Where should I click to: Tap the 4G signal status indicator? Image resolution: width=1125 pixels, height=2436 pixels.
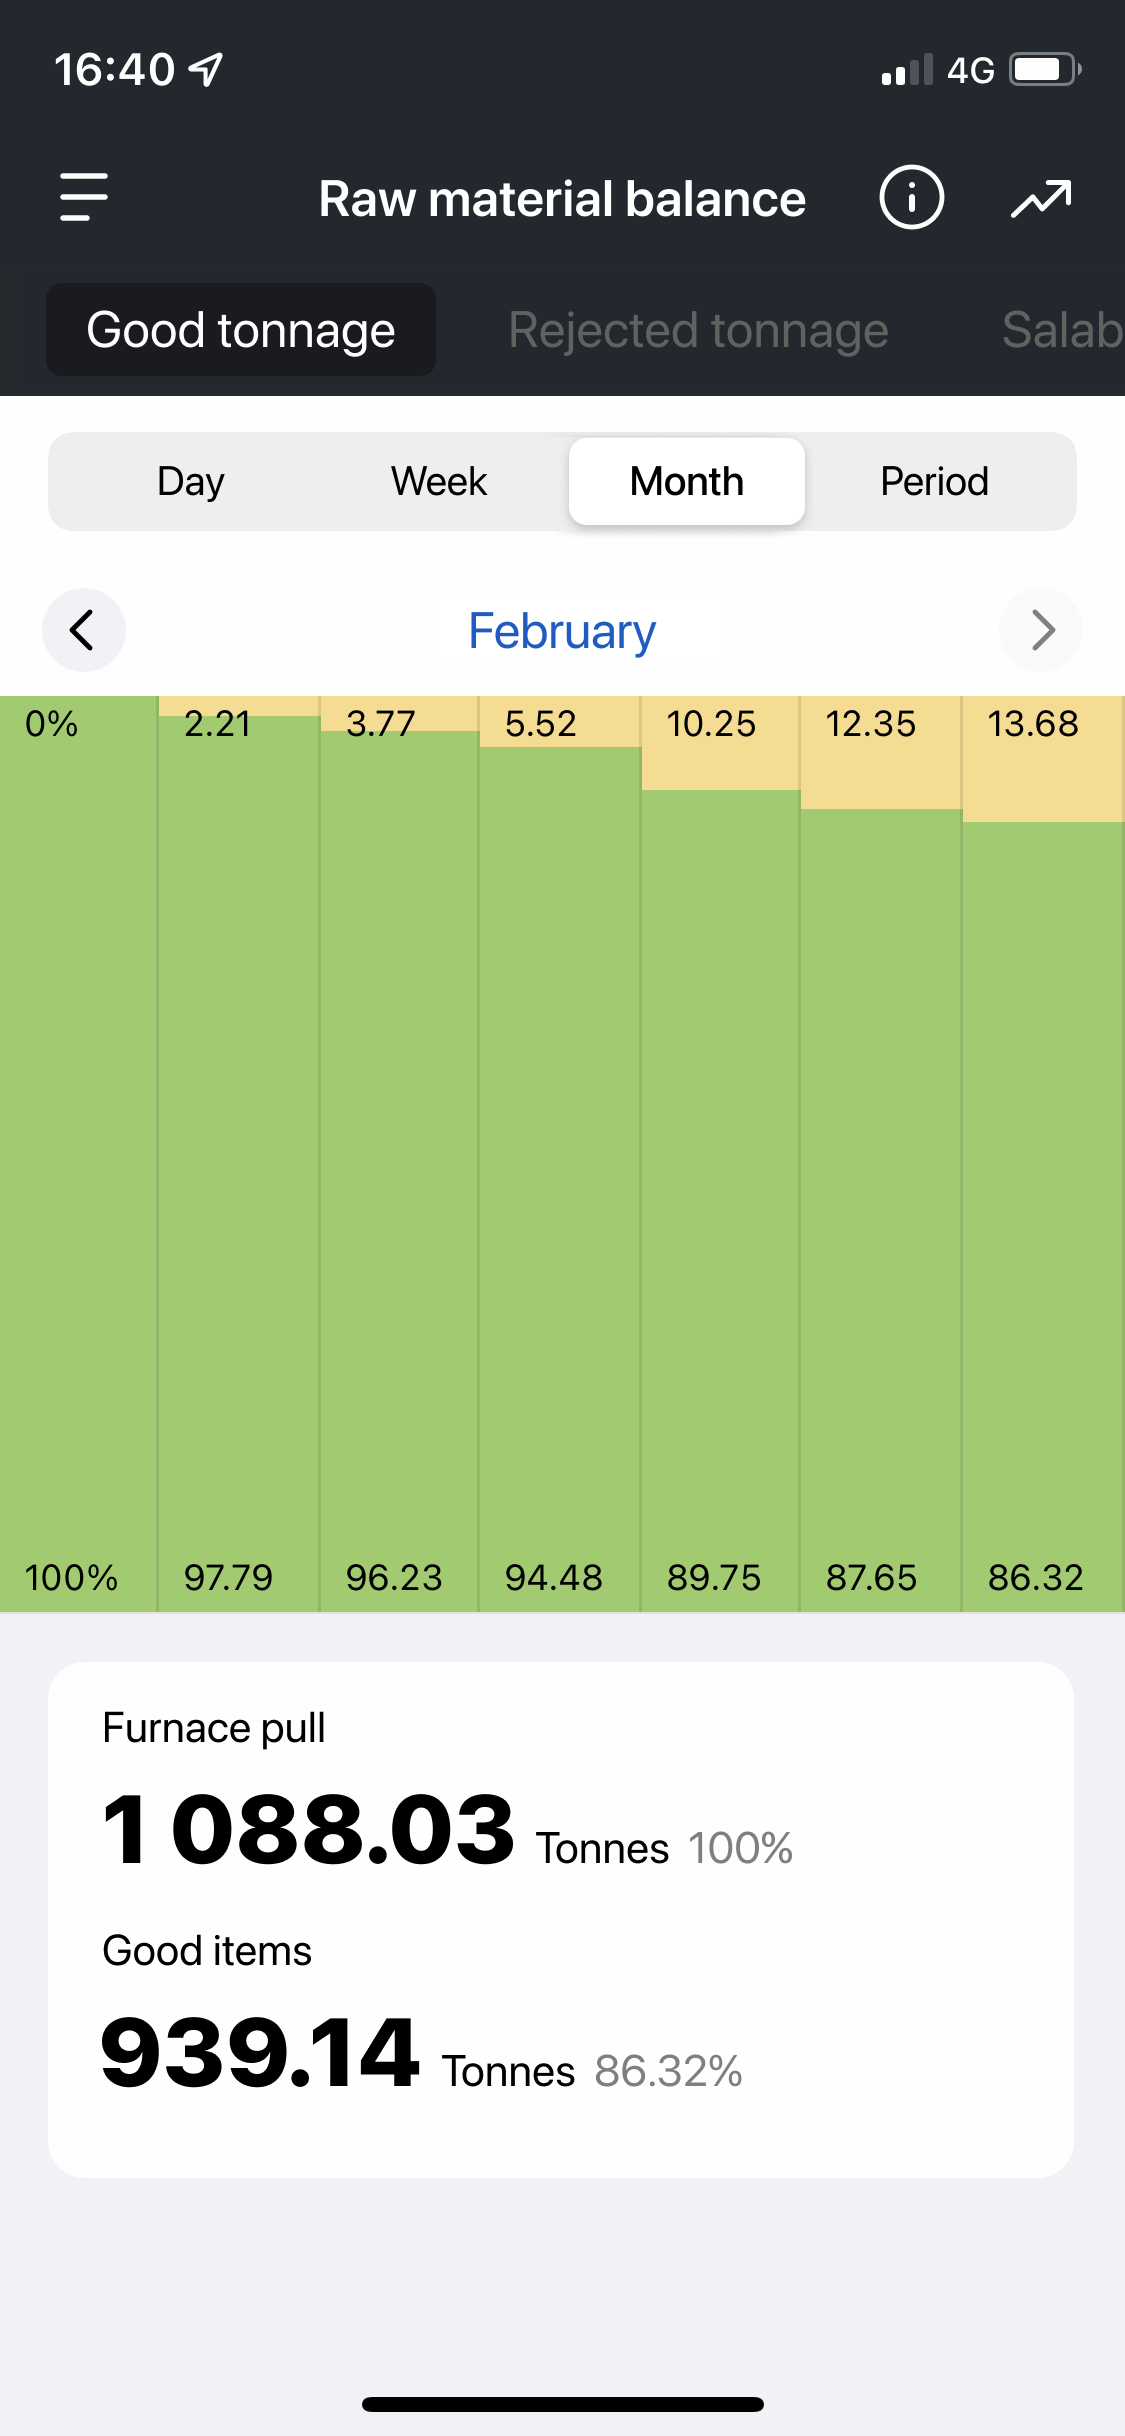[x=969, y=70]
